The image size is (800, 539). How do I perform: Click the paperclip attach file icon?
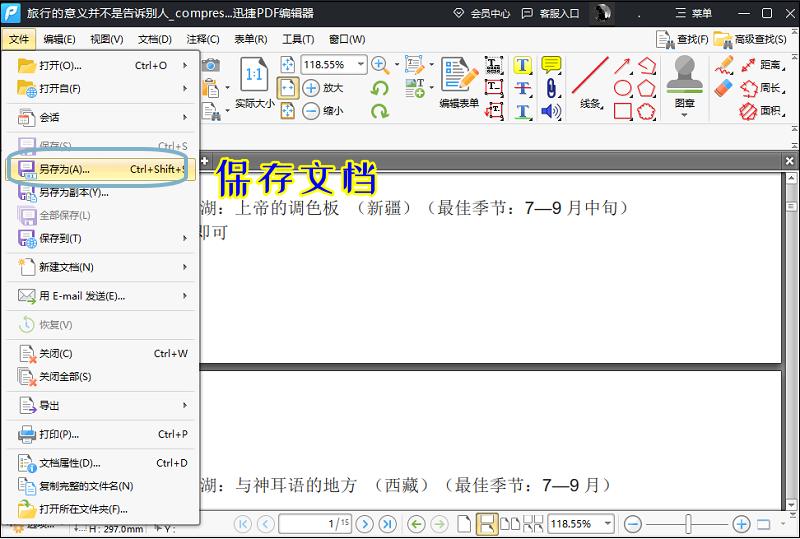(551, 88)
